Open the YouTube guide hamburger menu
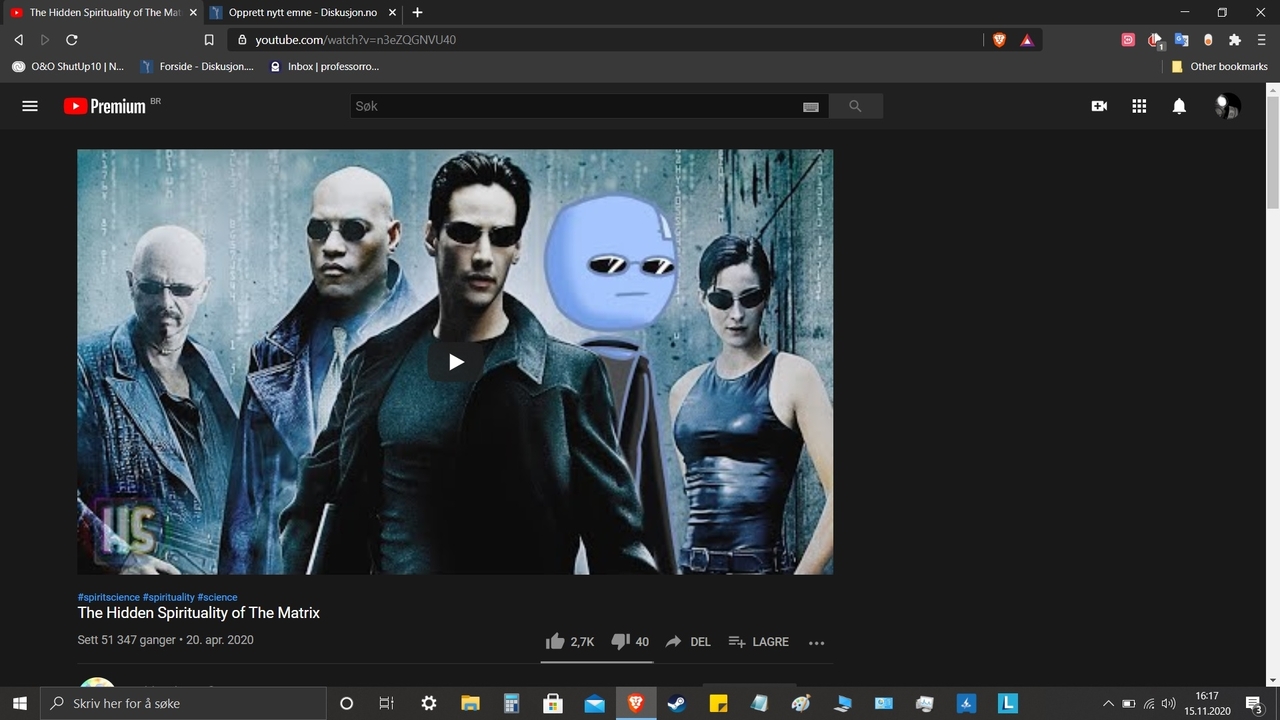 point(30,106)
